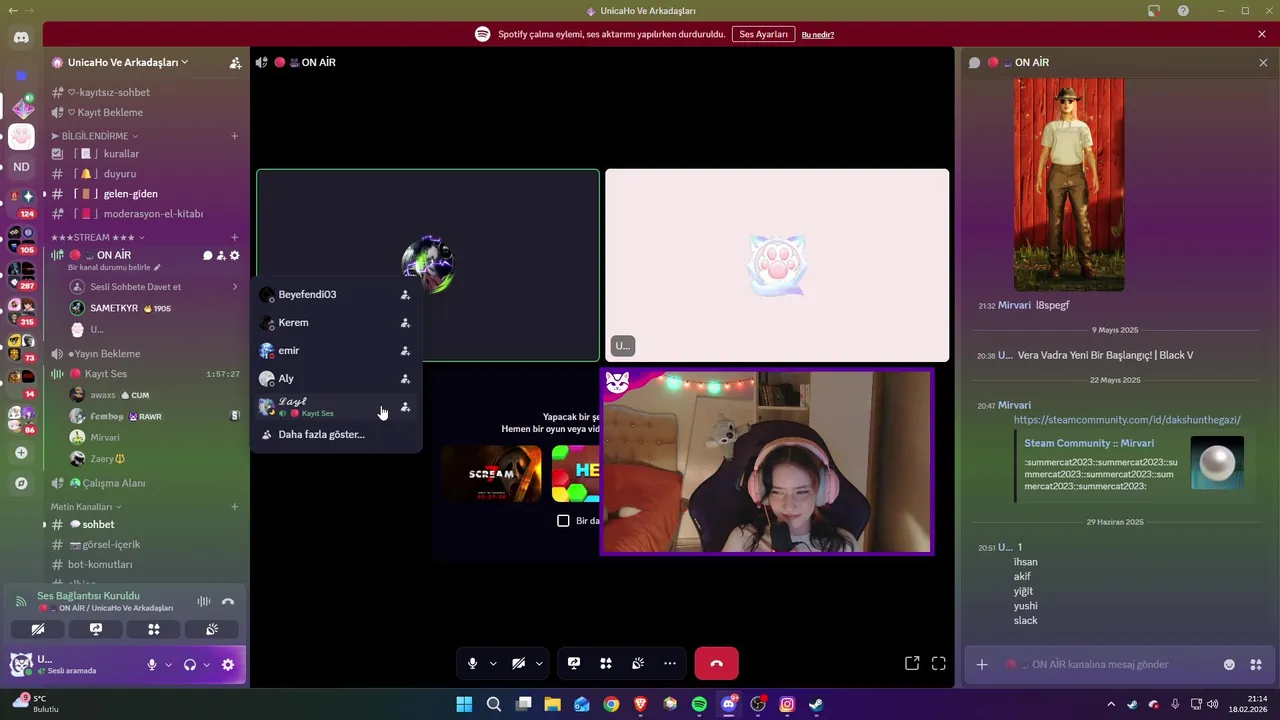This screenshot has width=1280, height=720.
Task: Open user settings gear at bottom left
Action: click(228, 665)
